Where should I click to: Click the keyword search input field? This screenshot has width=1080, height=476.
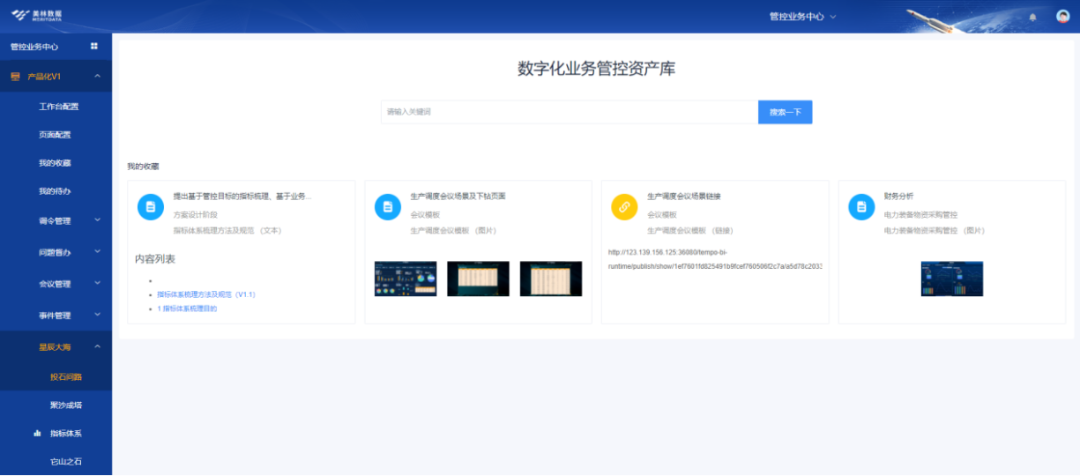[x=568, y=112]
